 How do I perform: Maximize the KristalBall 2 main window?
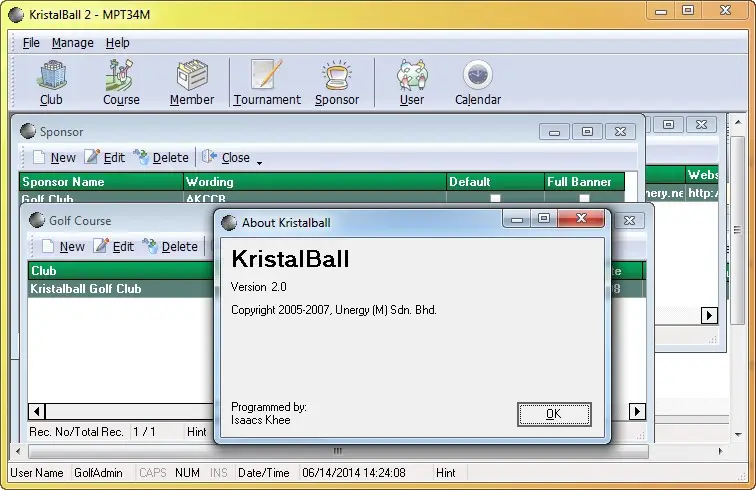pos(688,11)
